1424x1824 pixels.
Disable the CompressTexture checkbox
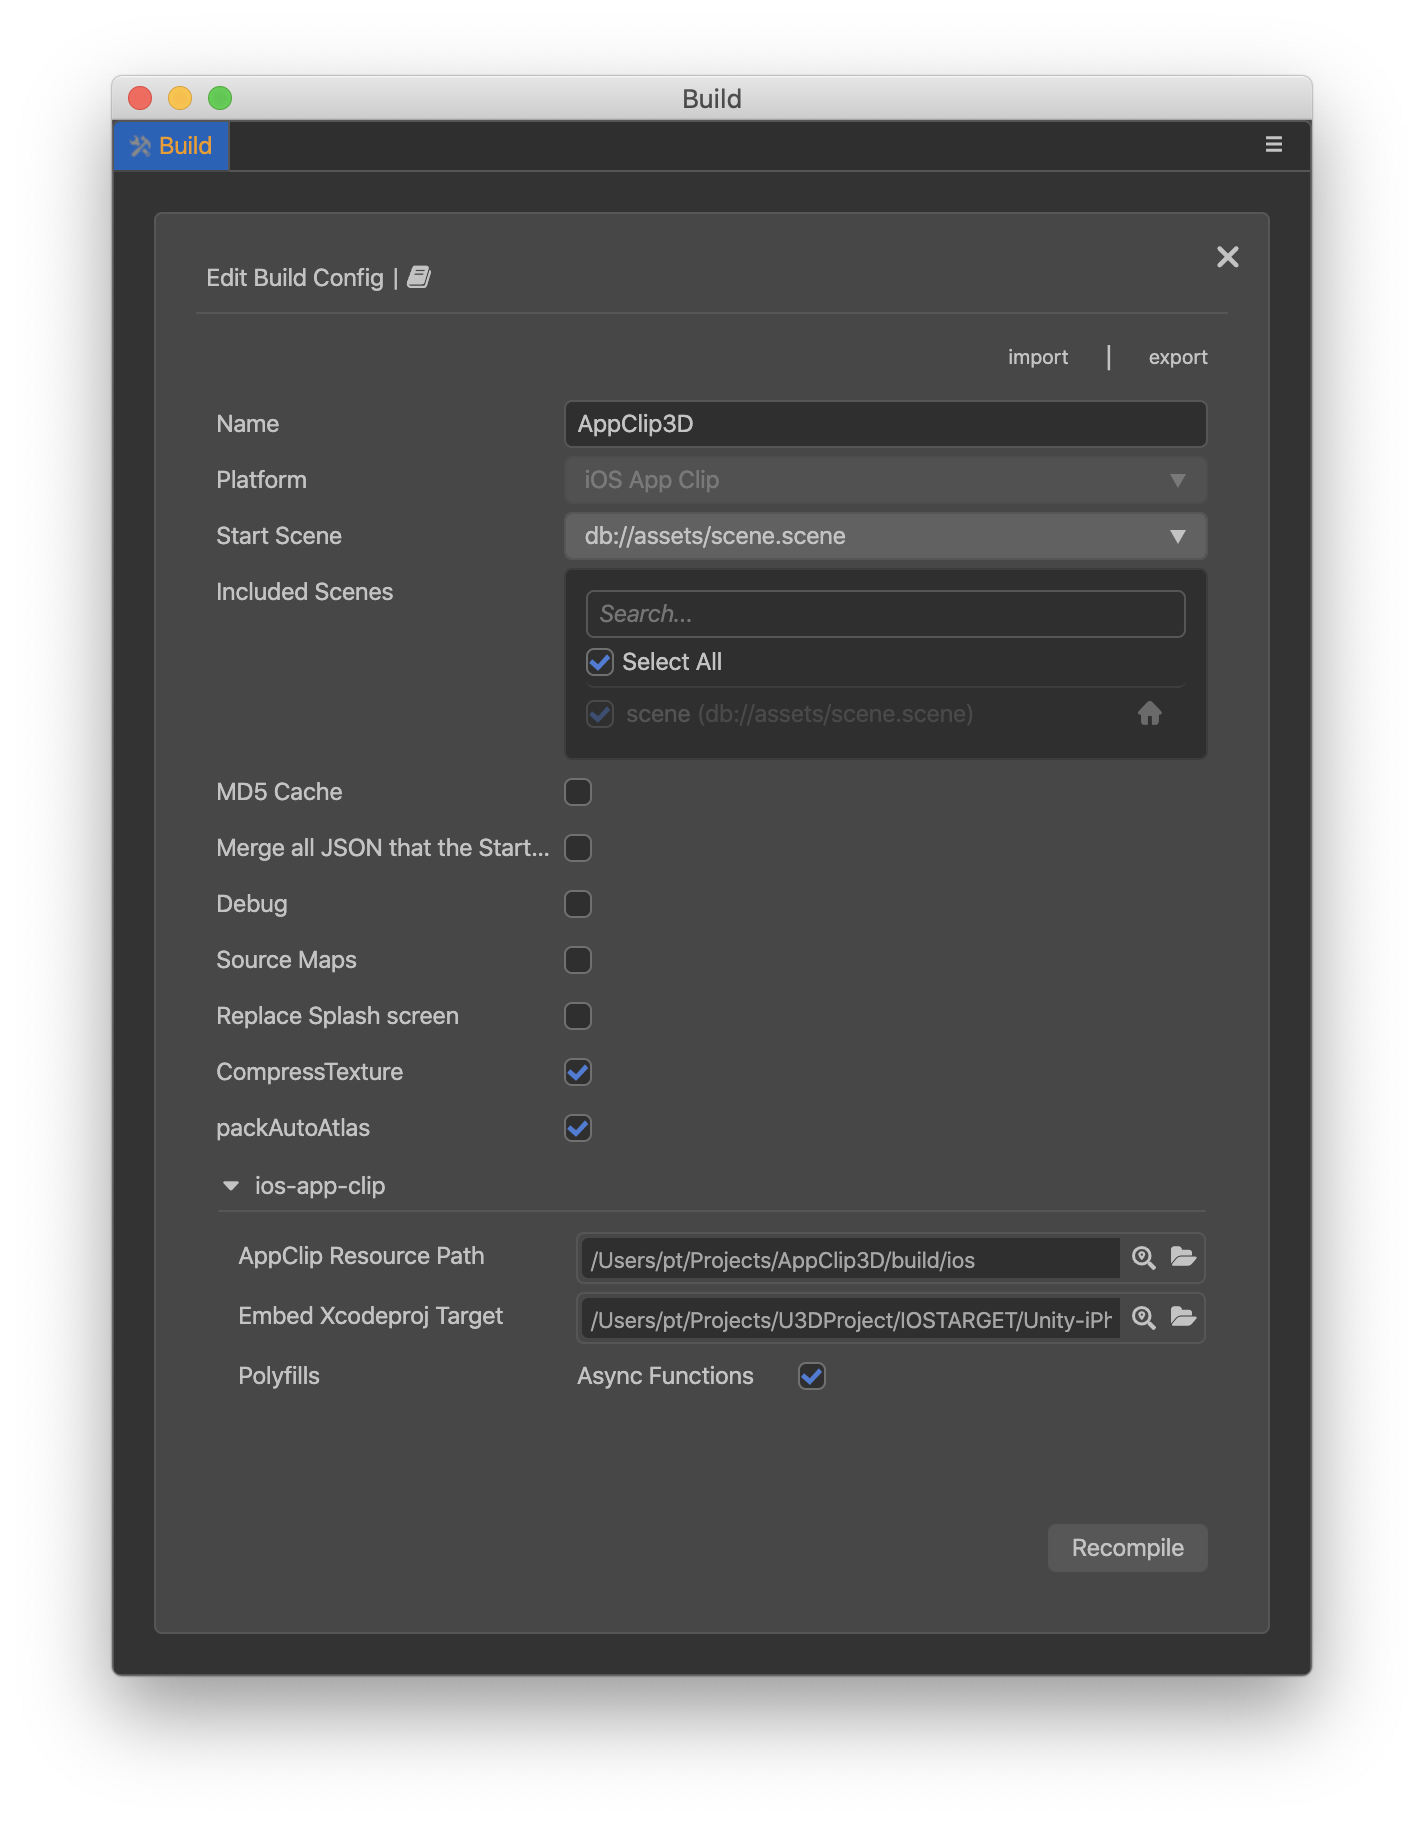click(578, 1072)
